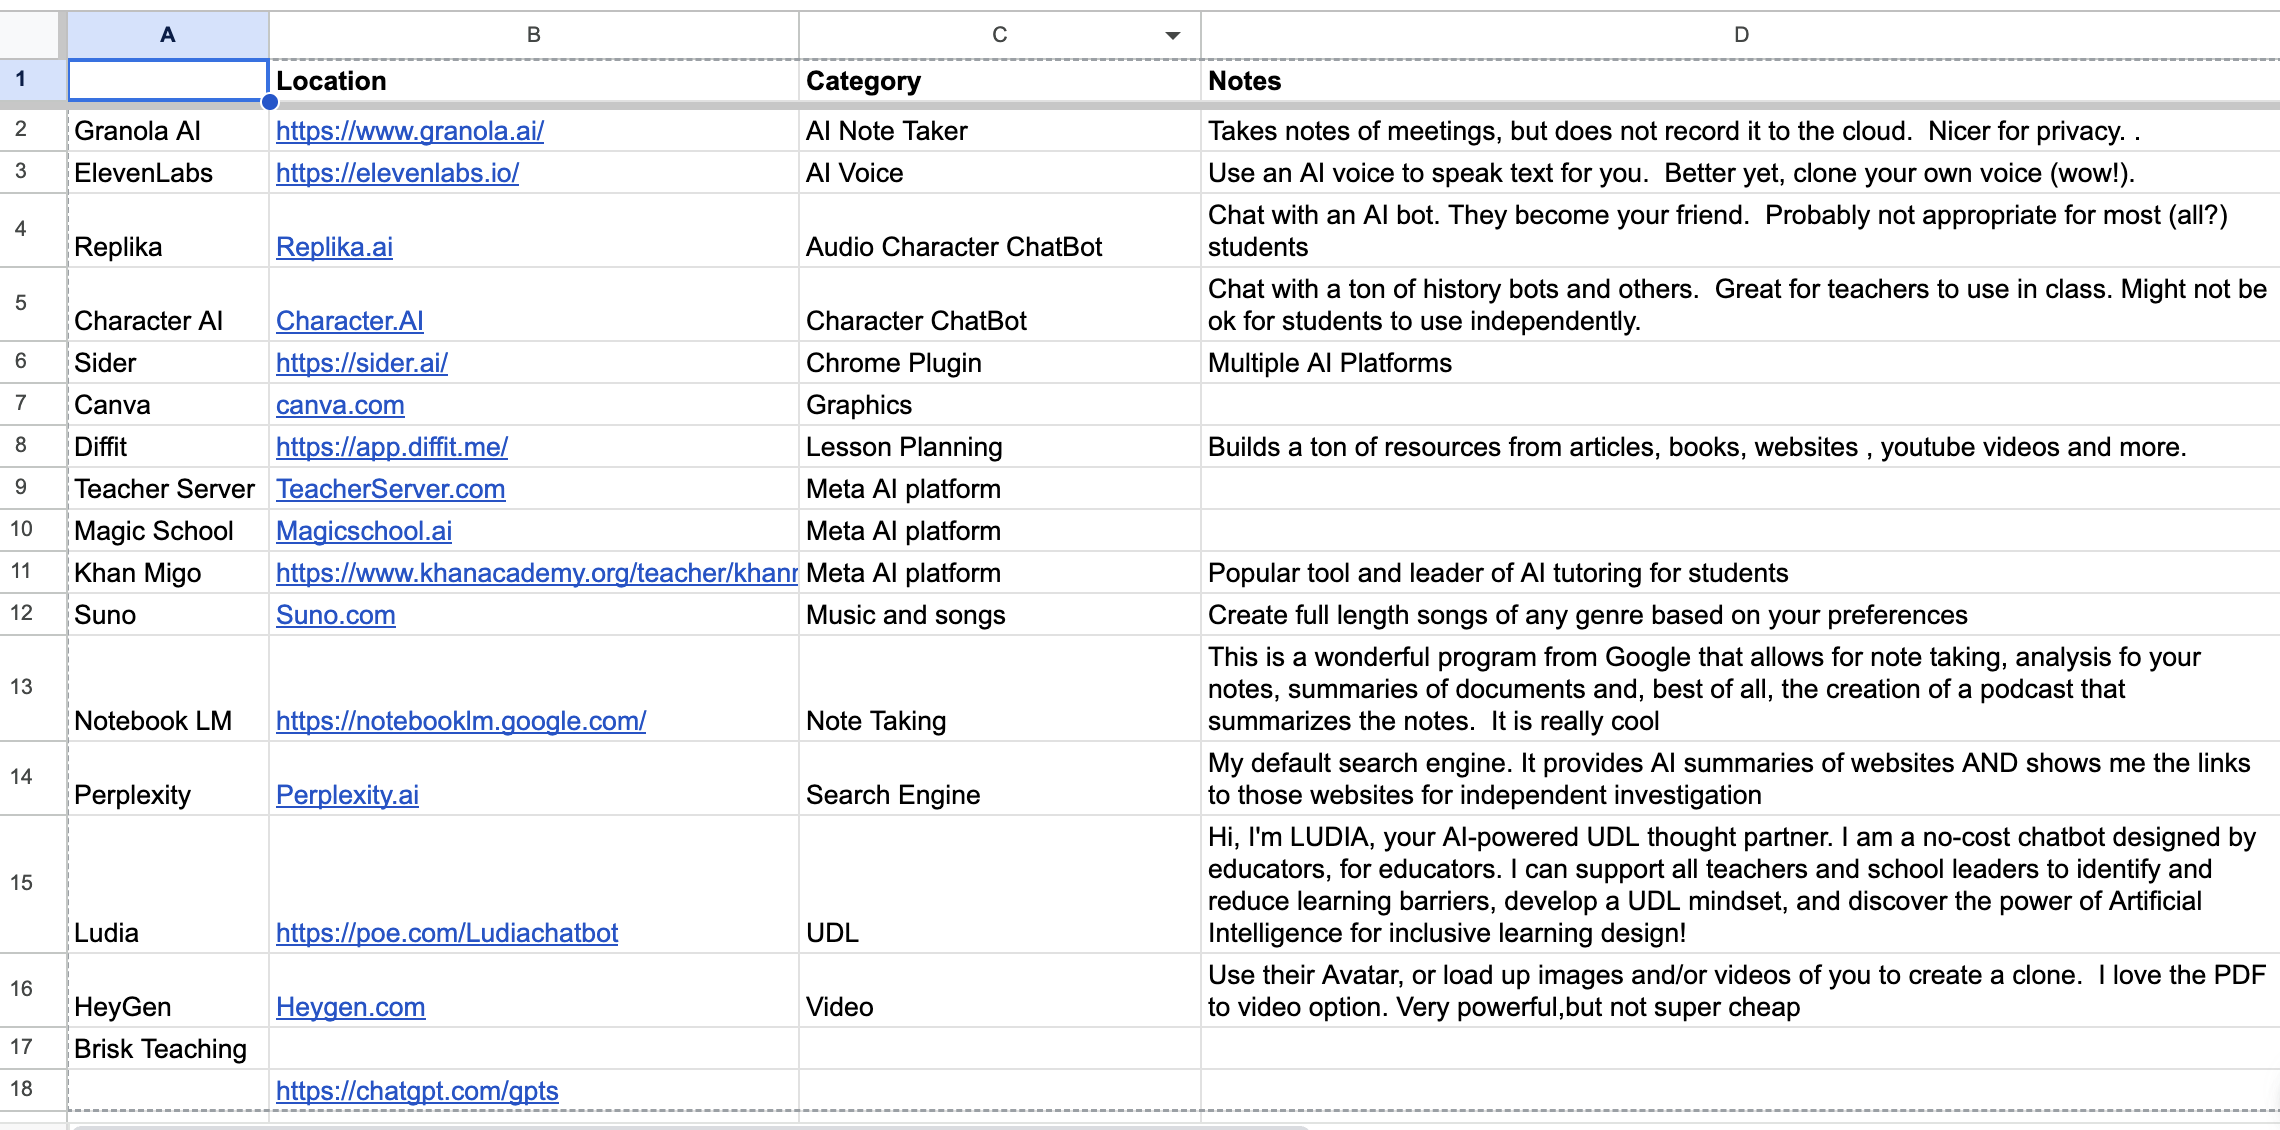Open the Suno.com link
This screenshot has width=2280, height=1130.
click(335, 615)
